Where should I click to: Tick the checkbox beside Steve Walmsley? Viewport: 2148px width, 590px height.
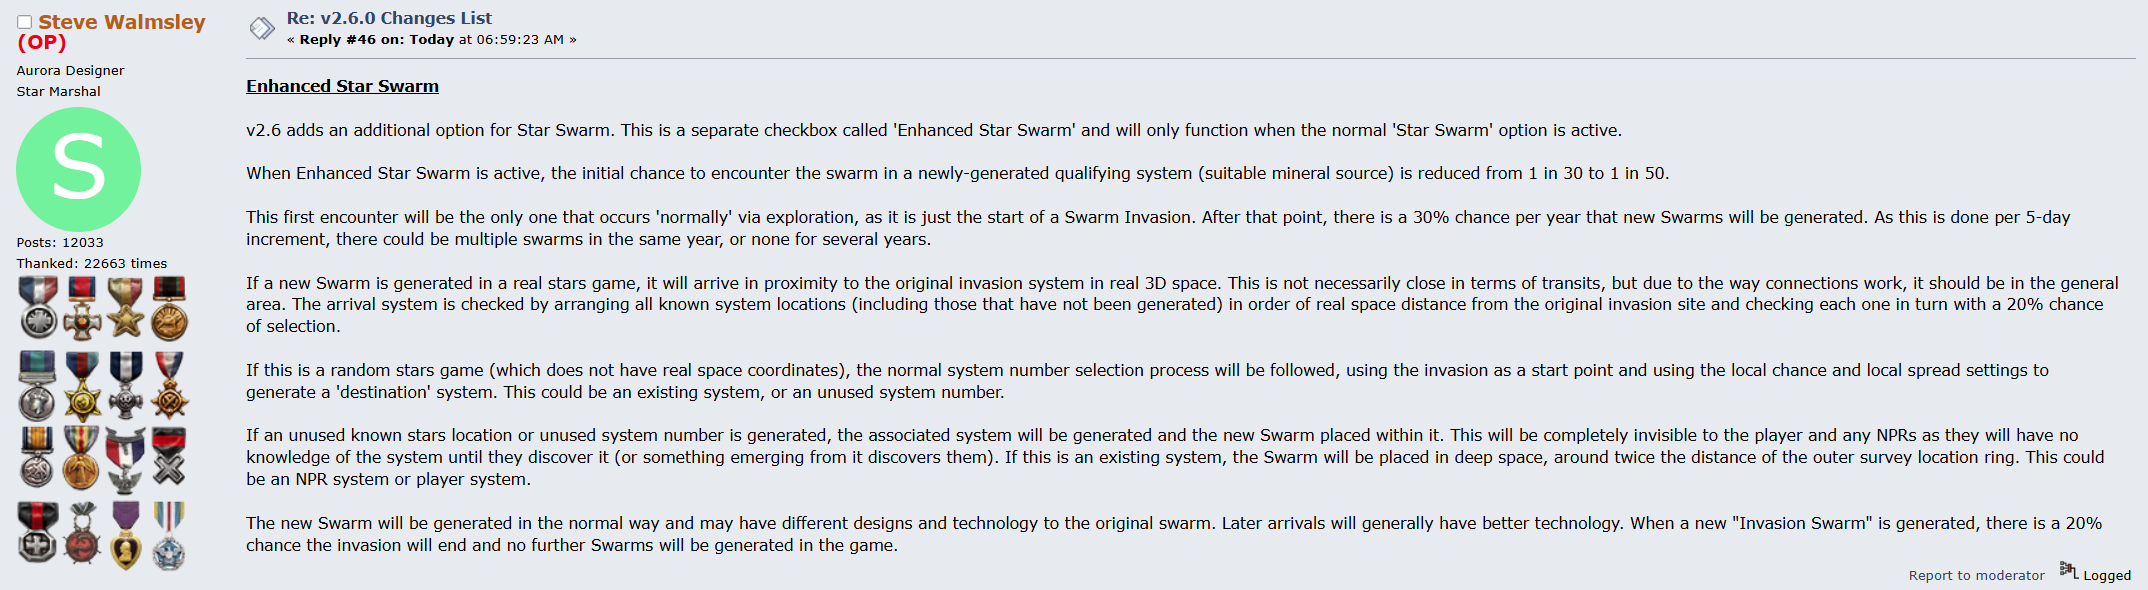[24, 22]
